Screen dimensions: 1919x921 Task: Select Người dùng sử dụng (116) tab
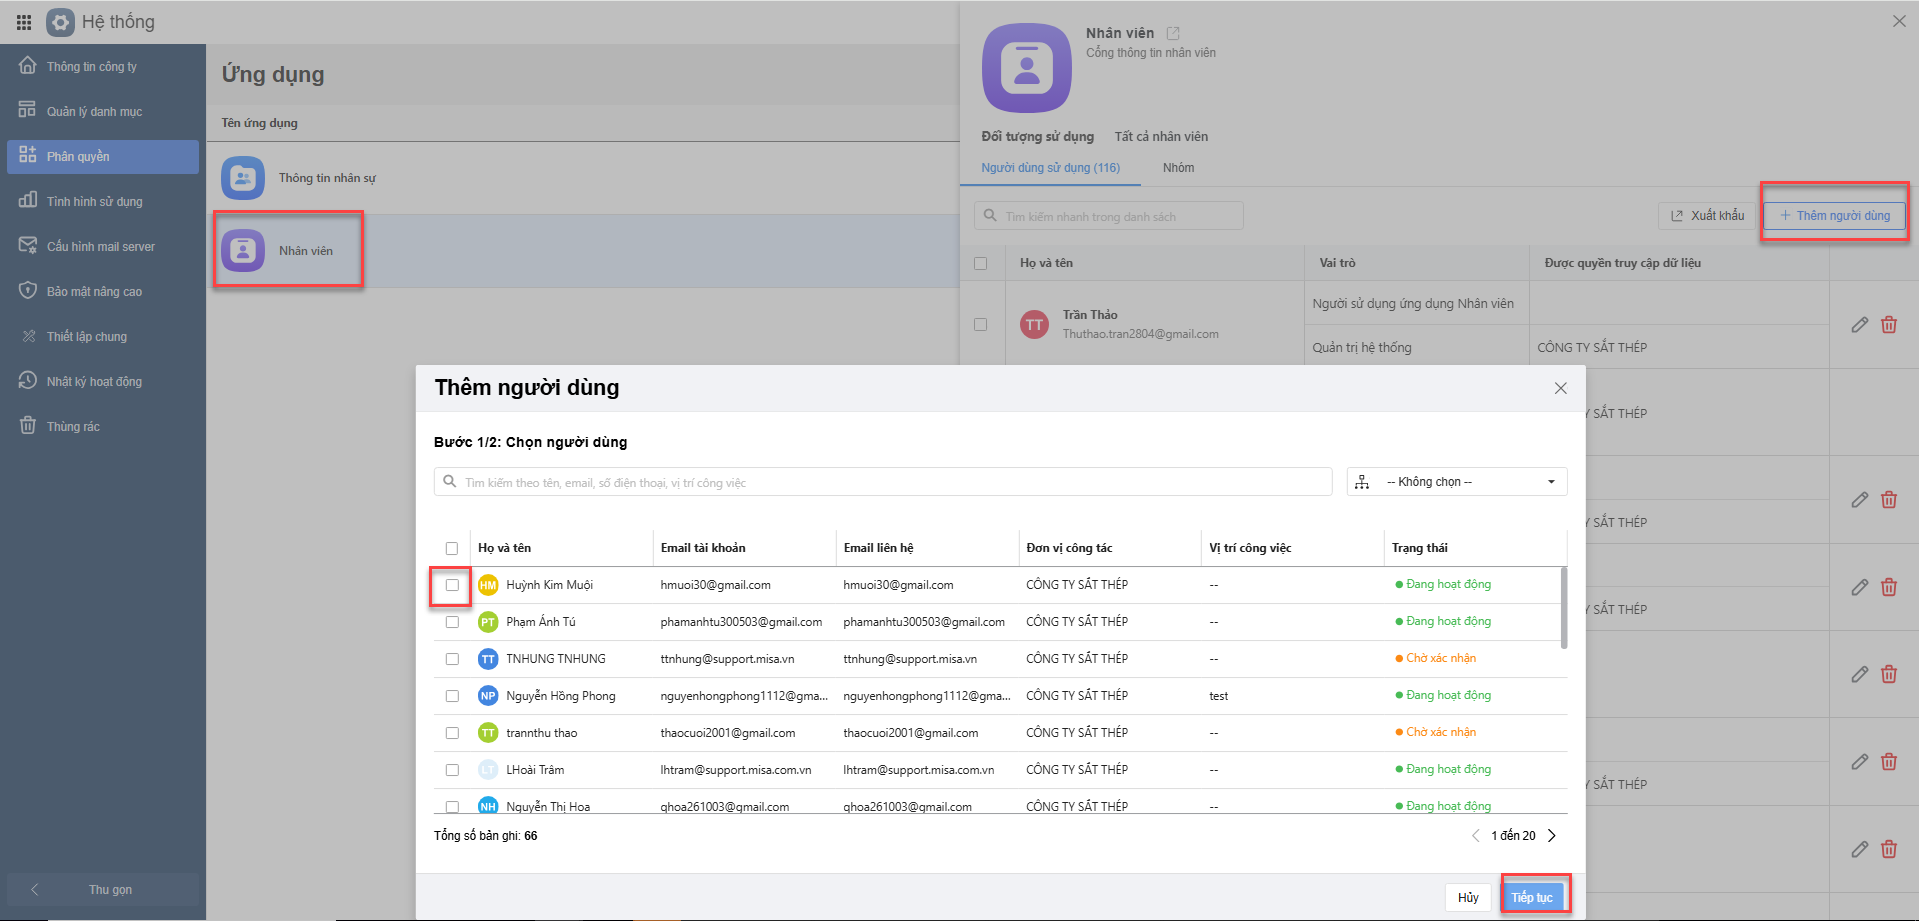1050,168
